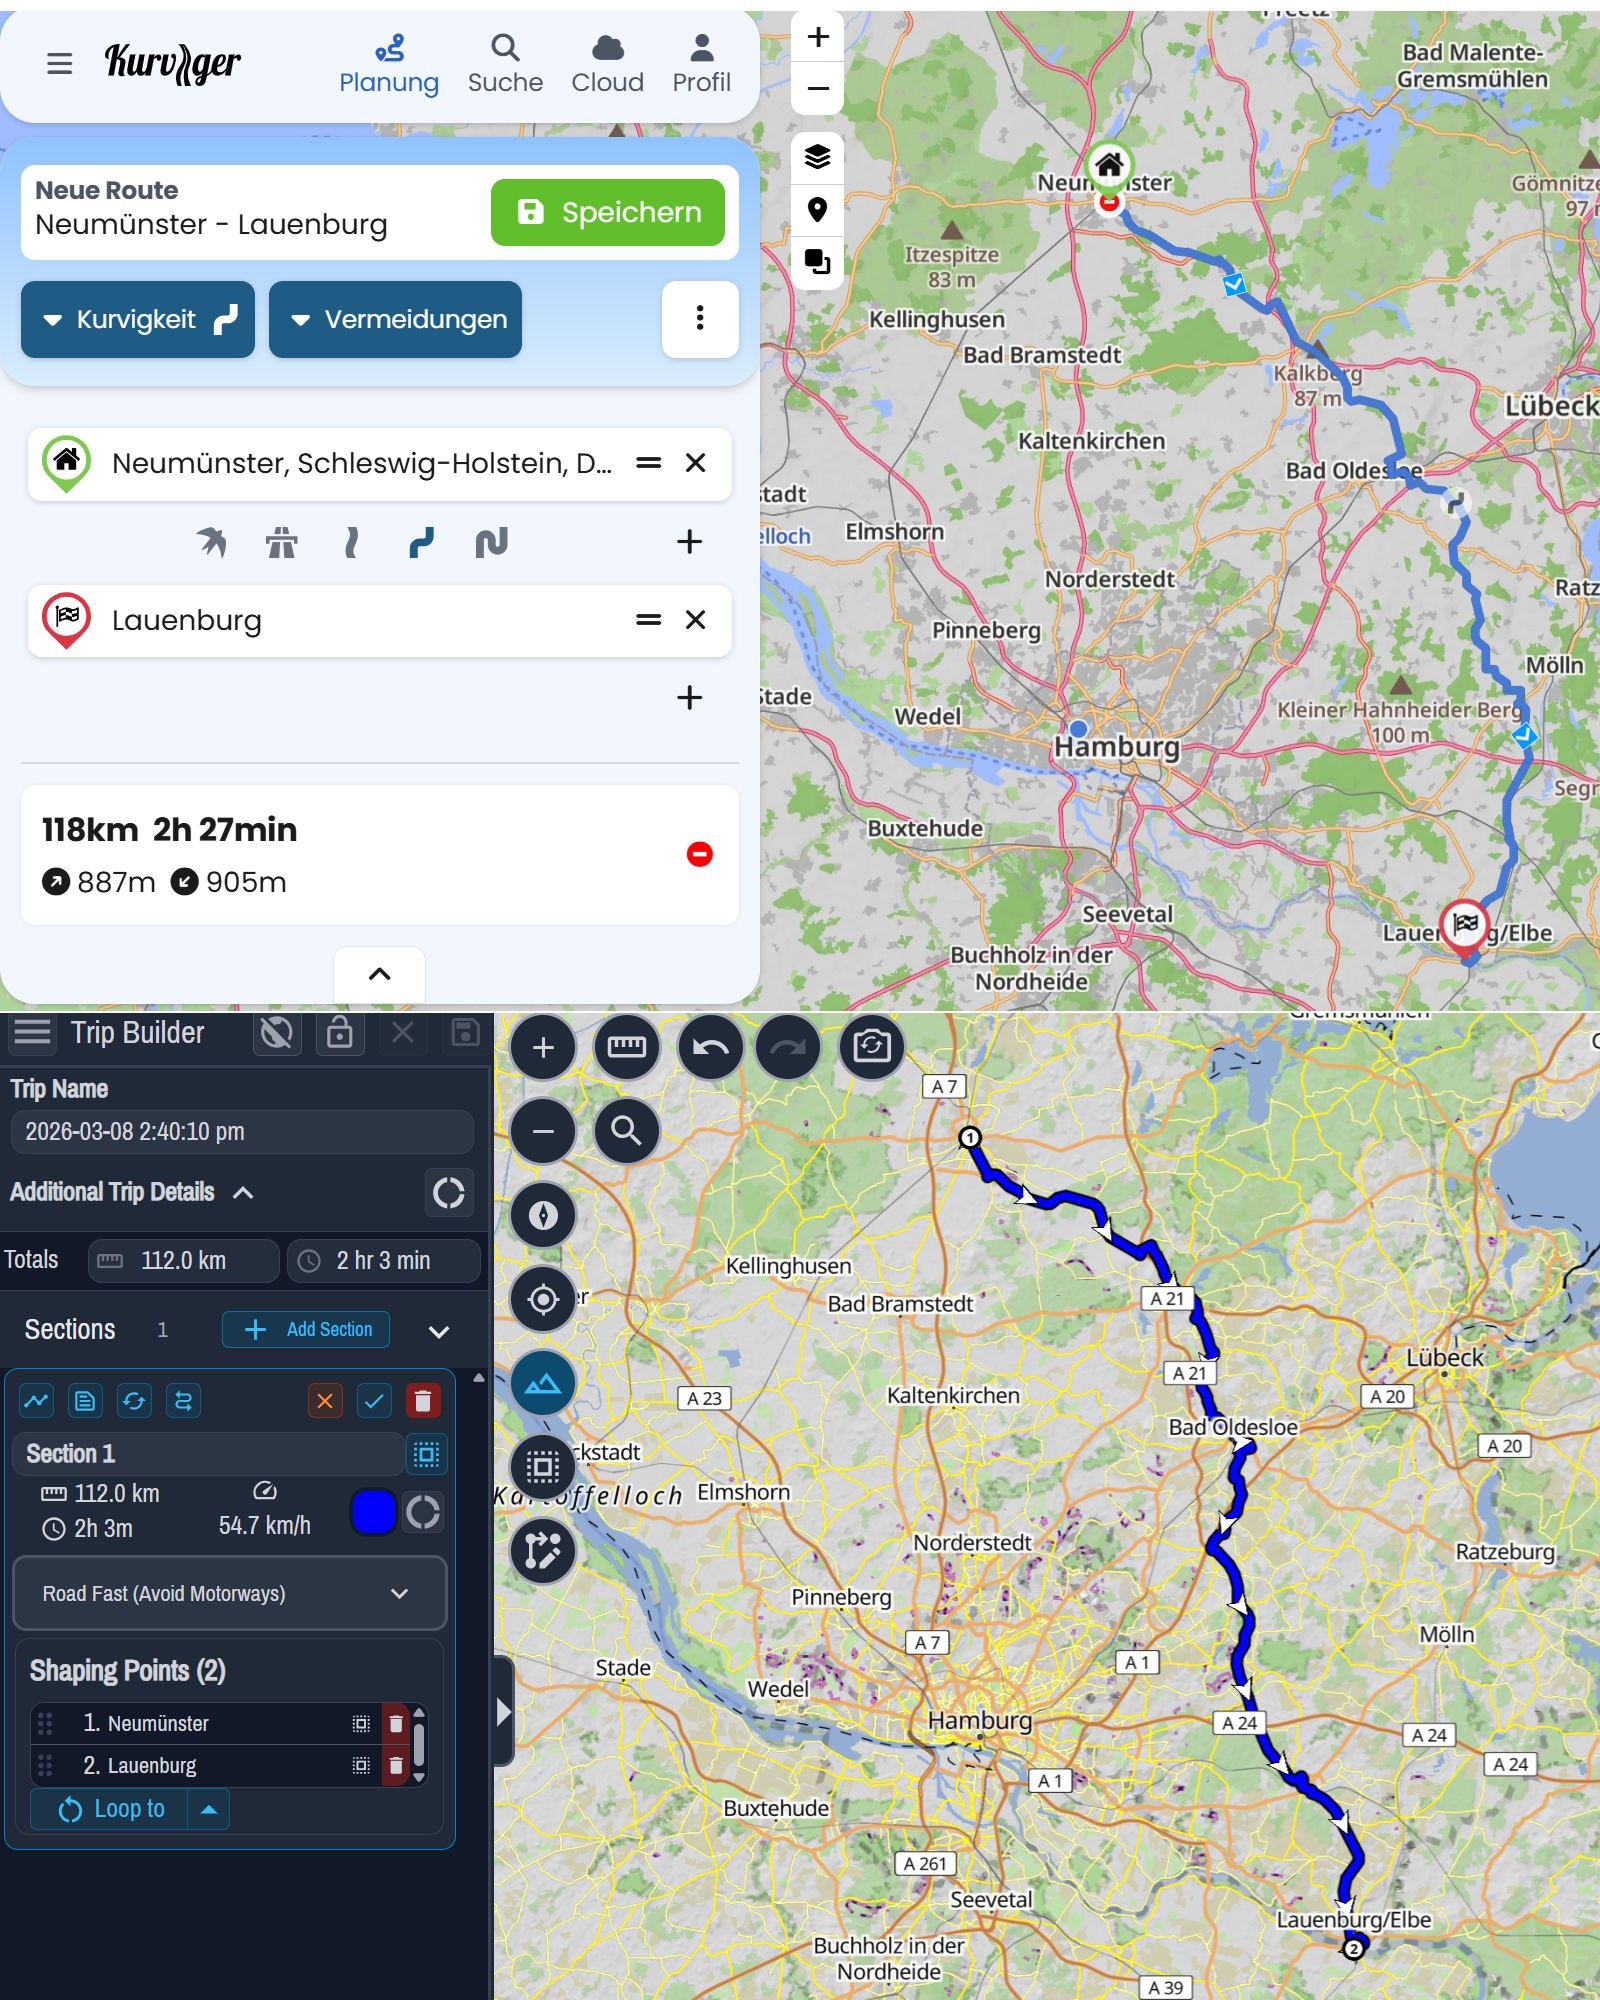Collapse the Additional Trip Details panel
1600x2000 pixels.
tap(243, 1193)
